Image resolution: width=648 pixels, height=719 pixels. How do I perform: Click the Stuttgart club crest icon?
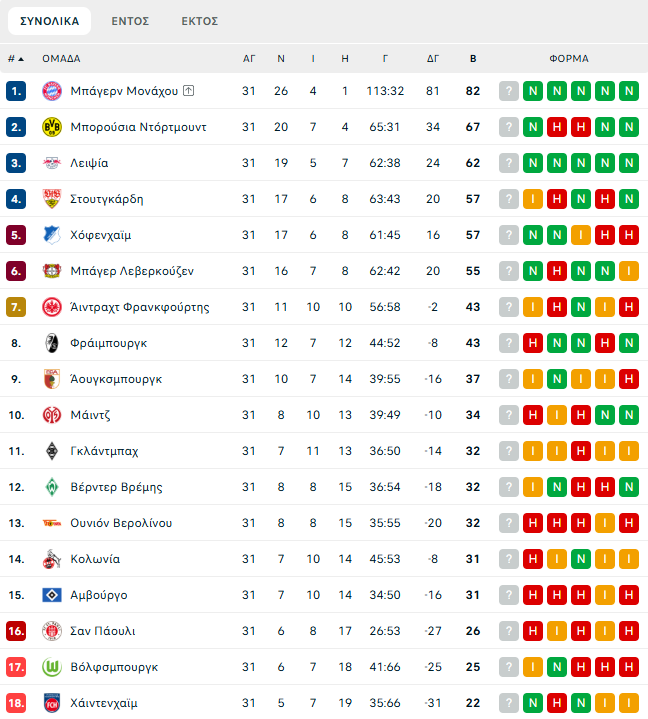(52, 199)
